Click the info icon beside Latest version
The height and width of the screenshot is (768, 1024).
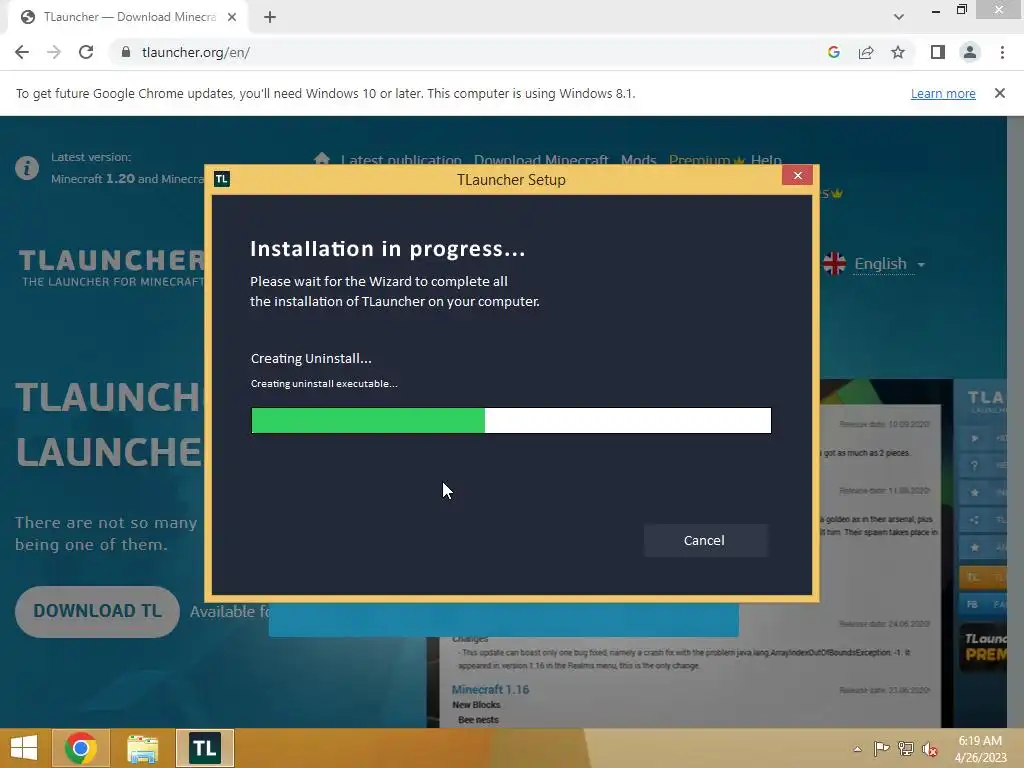[27, 168]
